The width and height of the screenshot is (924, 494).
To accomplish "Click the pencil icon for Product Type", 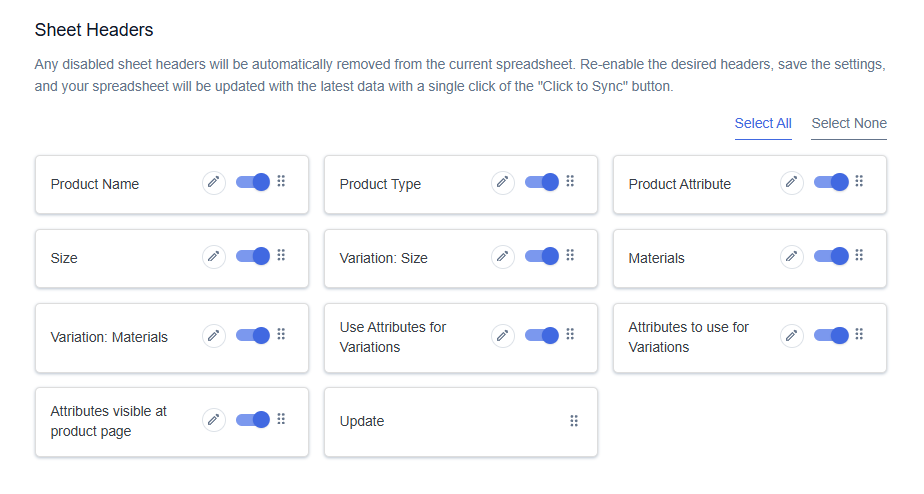I will pyautogui.click(x=503, y=183).
